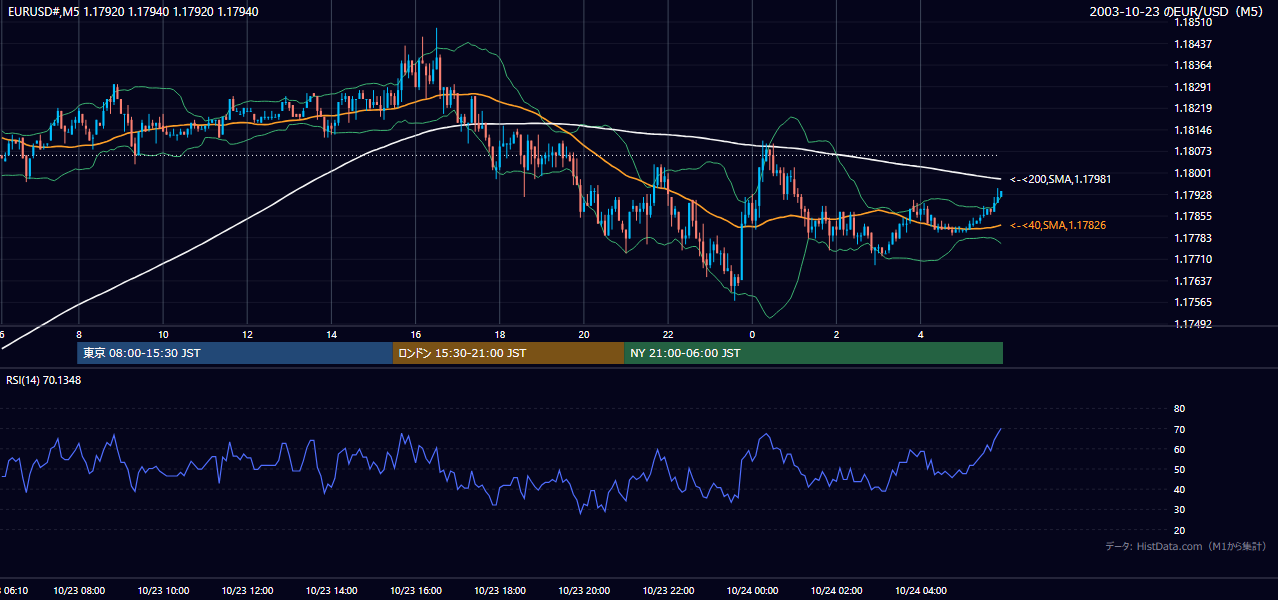Click the 10/23 16:00 time axis label

416,591
